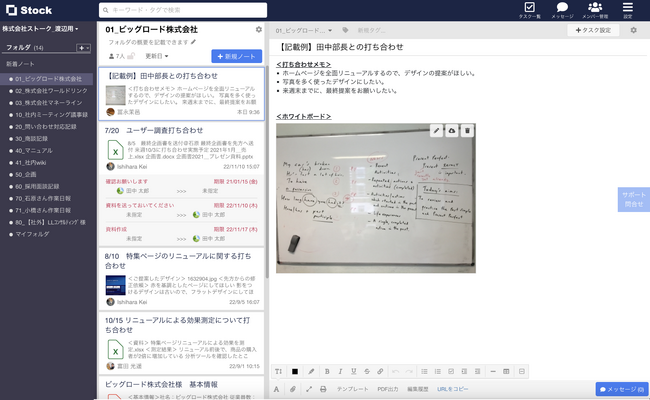Open the 確認お願いします task row
Viewport: 650px width, 400px height.
tap(182, 186)
